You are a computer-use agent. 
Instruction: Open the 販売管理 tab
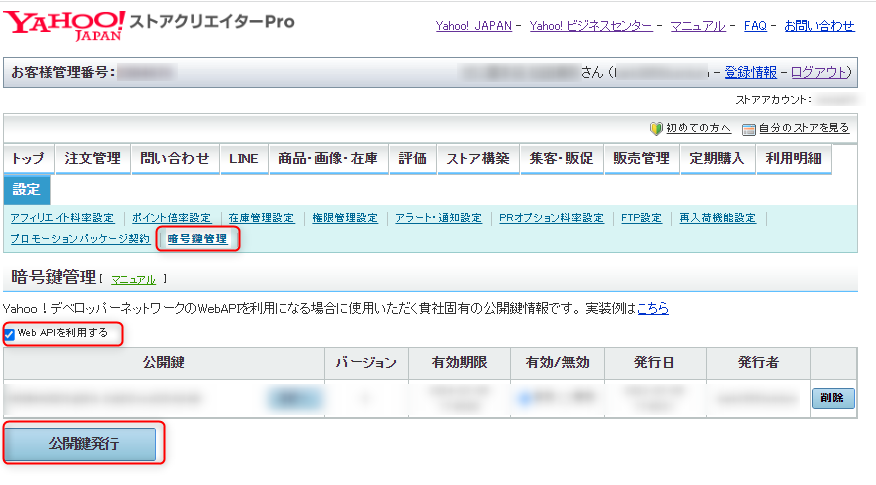tap(641, 159)
